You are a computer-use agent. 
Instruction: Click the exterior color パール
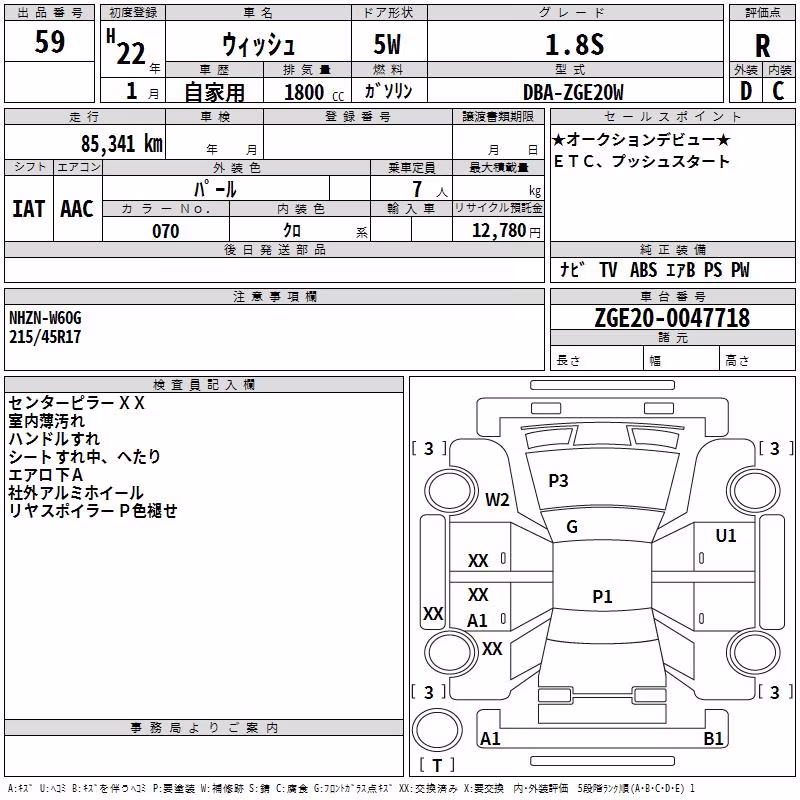click(215, 189)
